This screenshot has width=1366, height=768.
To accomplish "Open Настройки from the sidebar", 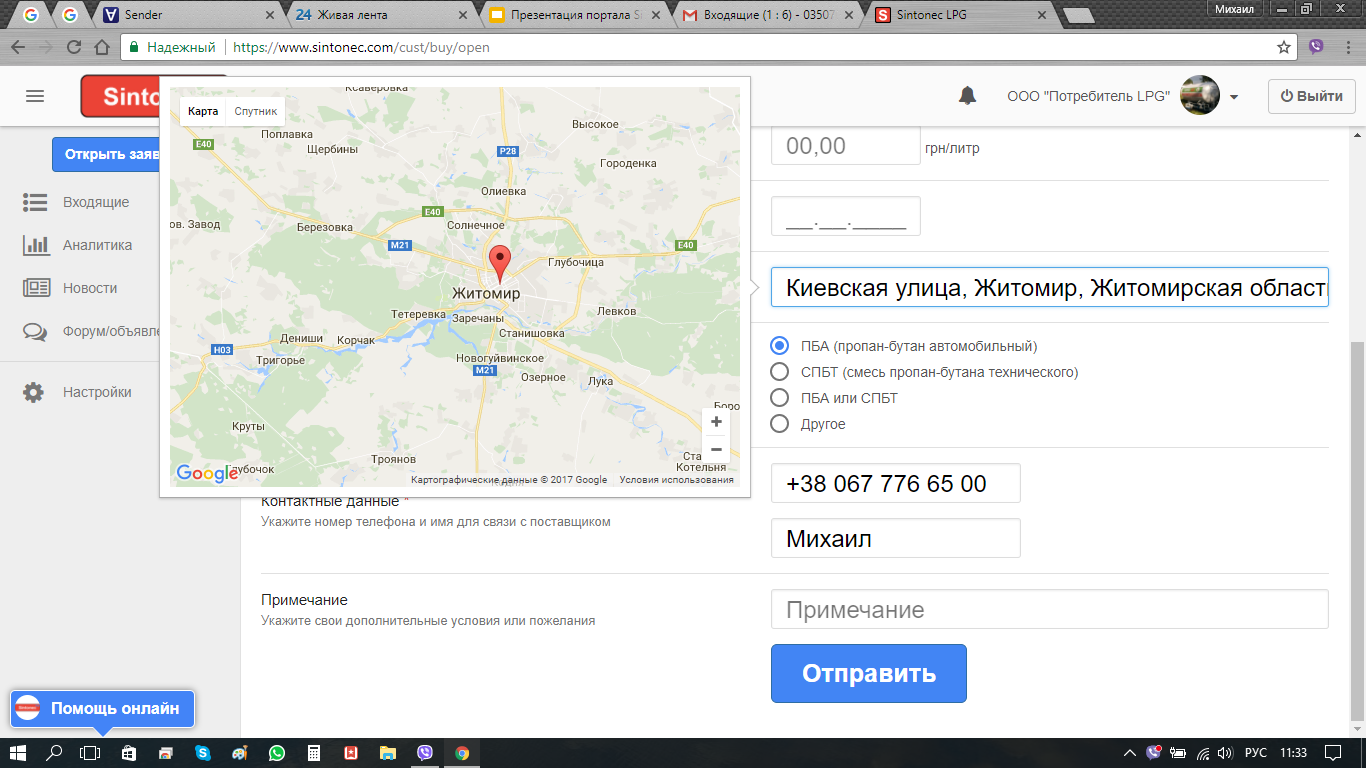I will 96,392.
